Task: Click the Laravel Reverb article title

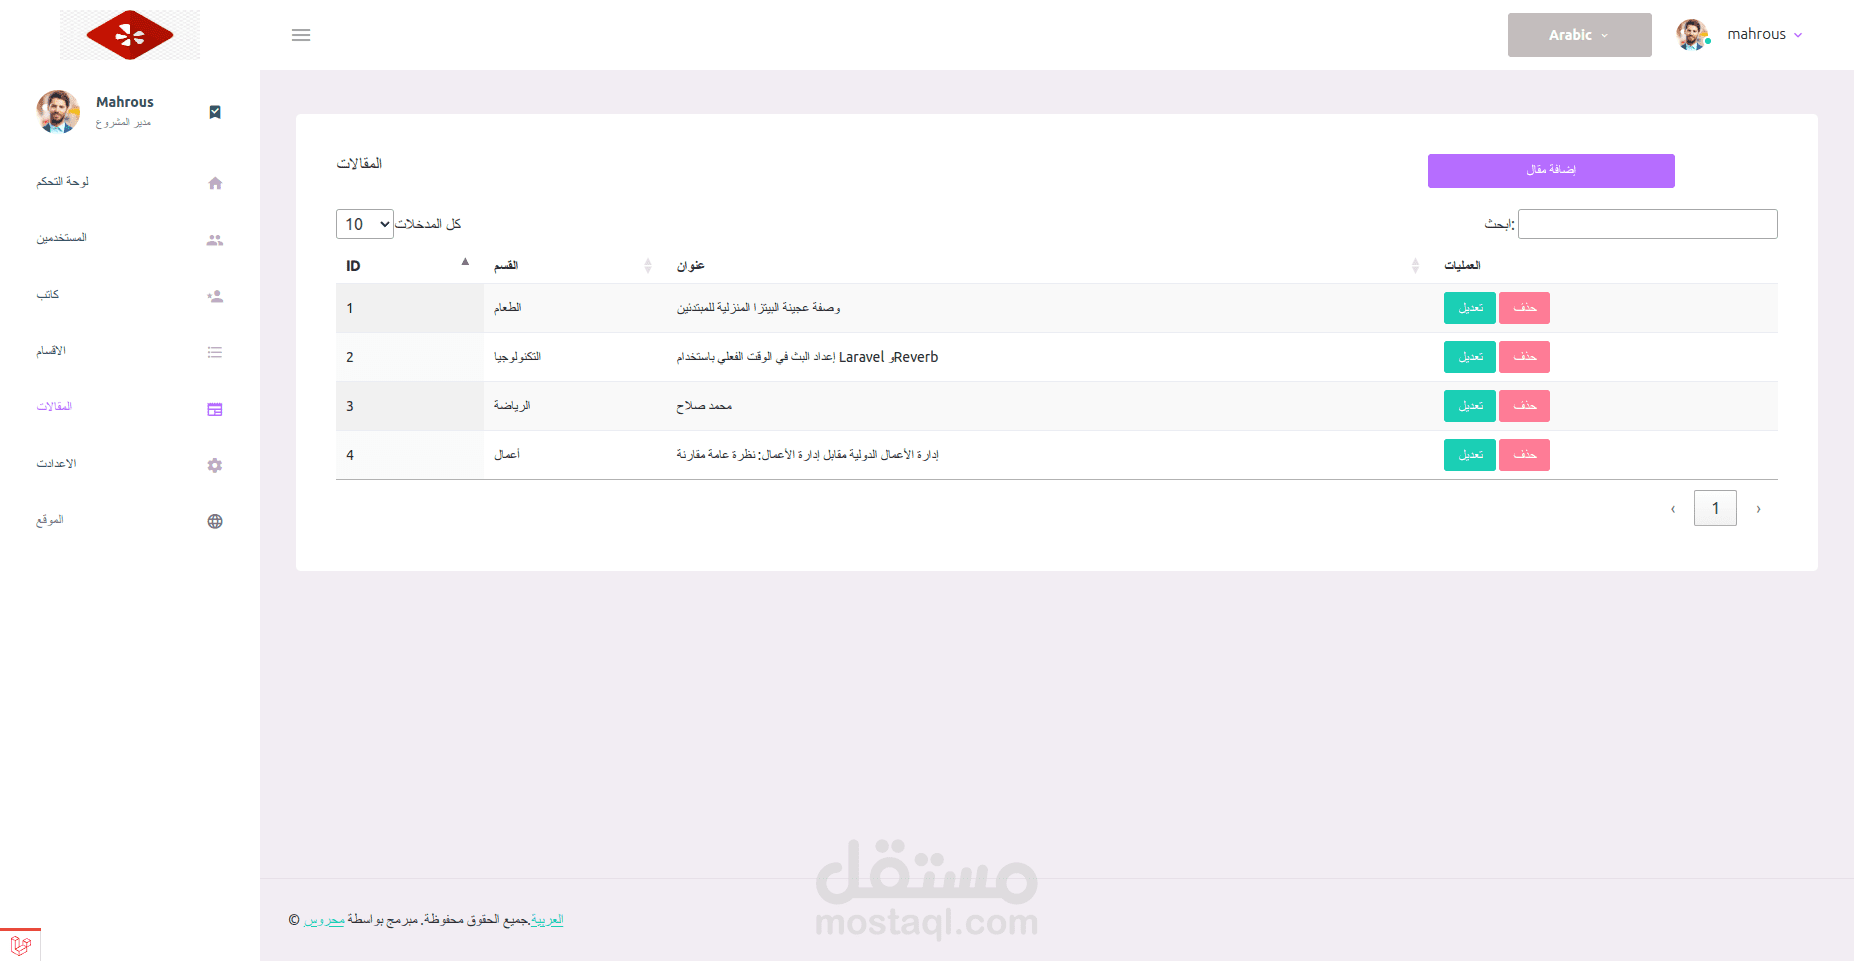Action: tap(807, 357)
